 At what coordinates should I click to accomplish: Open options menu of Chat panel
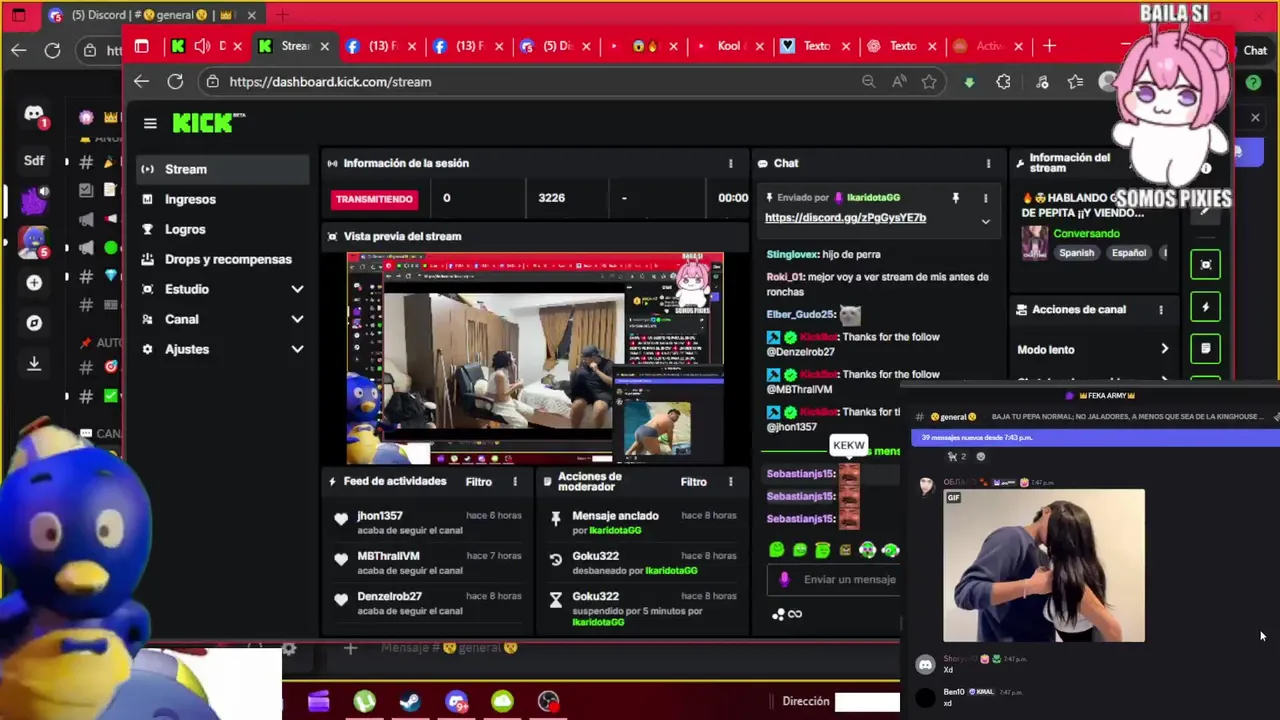click(988, 163)
